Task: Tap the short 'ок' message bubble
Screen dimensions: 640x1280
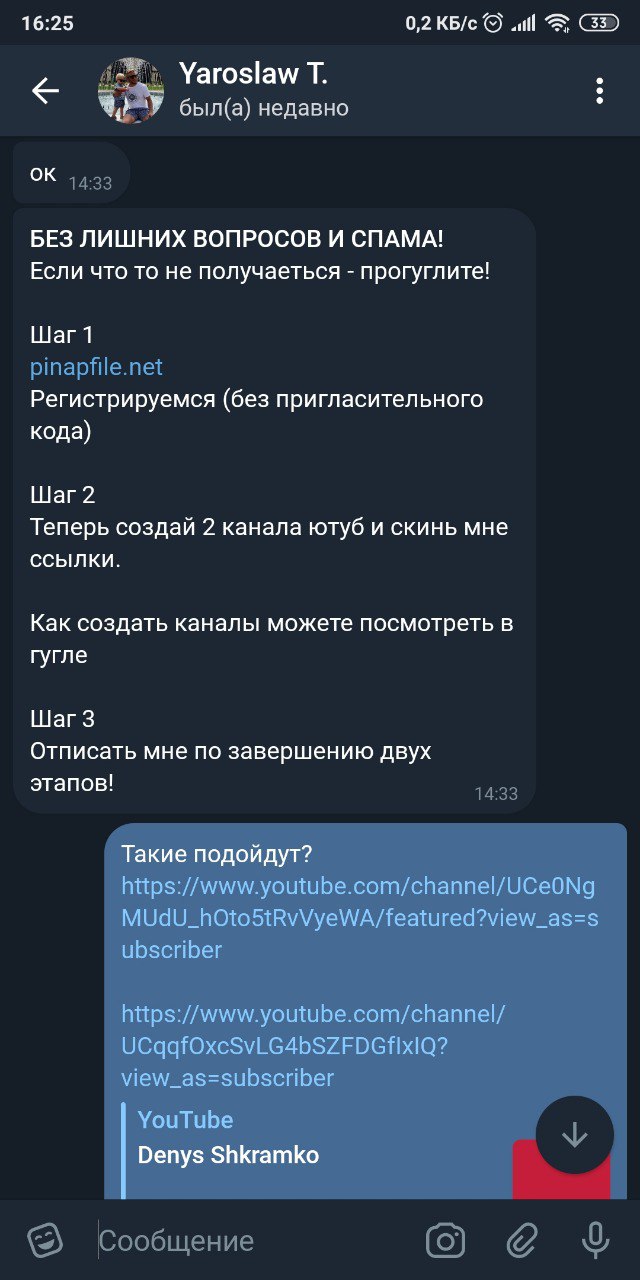Action: [71, 174]
